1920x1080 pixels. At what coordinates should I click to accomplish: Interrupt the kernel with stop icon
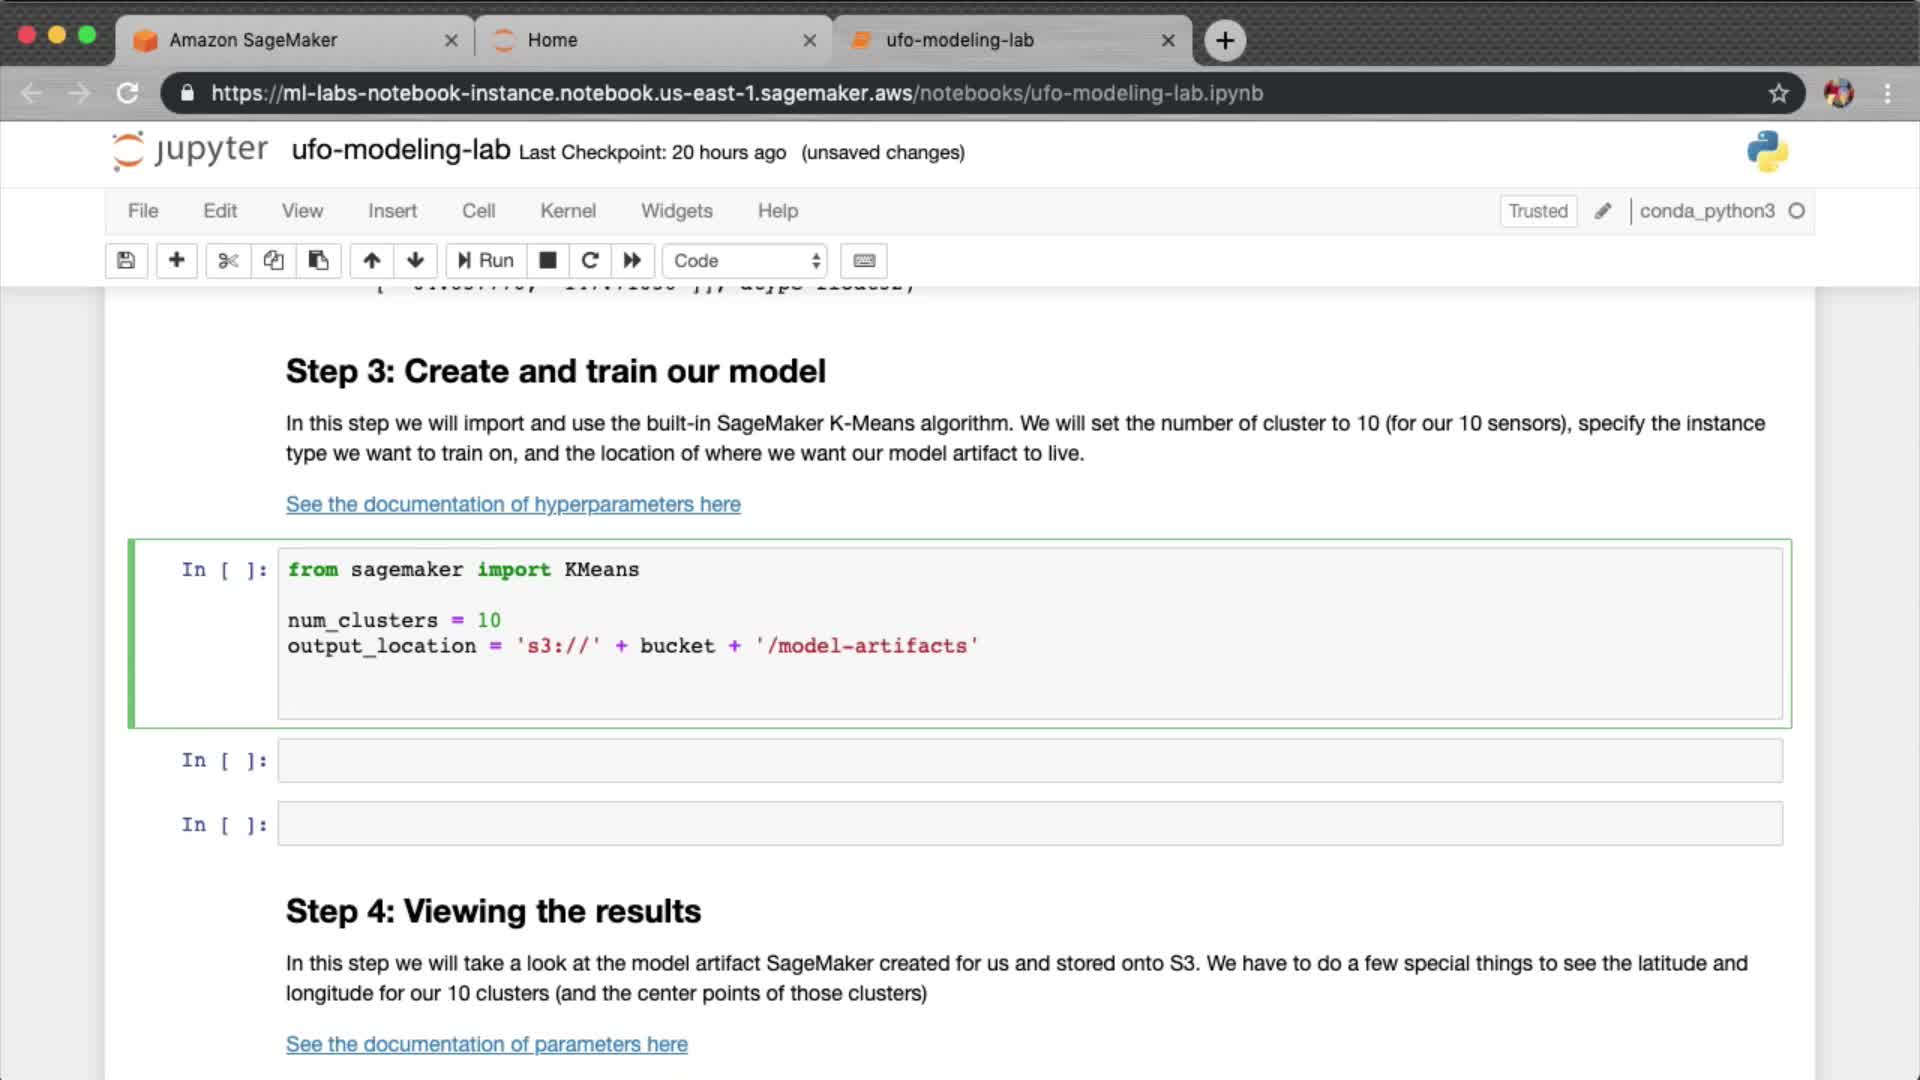[547, 261]
